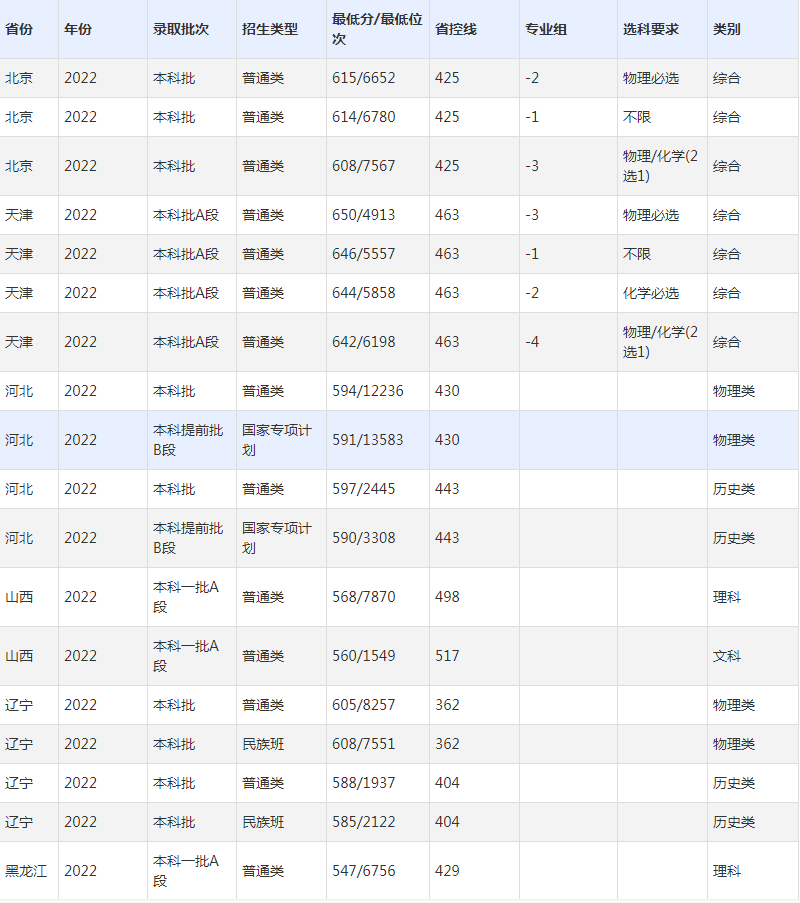Click 物理必选 in the 650/4913 row
800x903 pixels.
tap(651, 215)
